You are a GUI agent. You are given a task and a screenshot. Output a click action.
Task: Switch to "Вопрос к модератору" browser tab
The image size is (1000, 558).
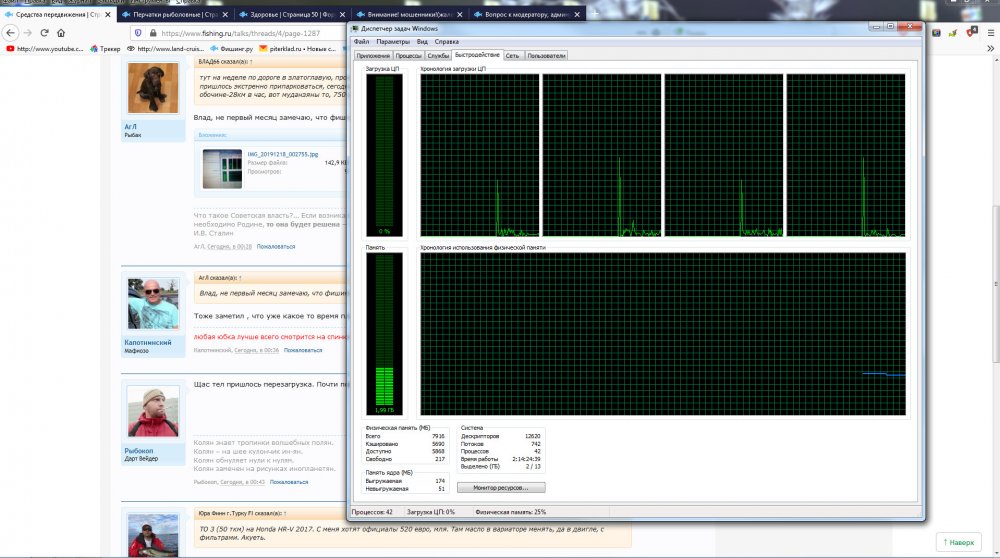527,14
